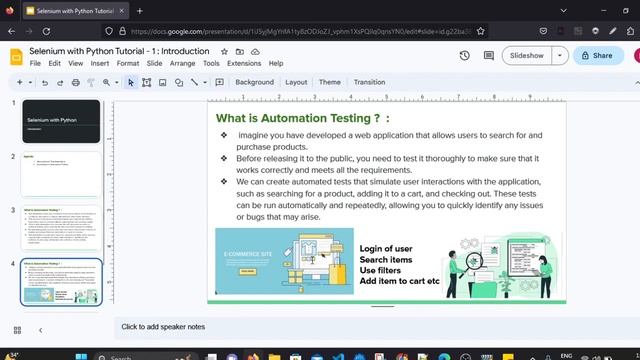The height and width of the screenshot is (360, 640).
Task: Bookmark page with star icon
Action: 480,31
